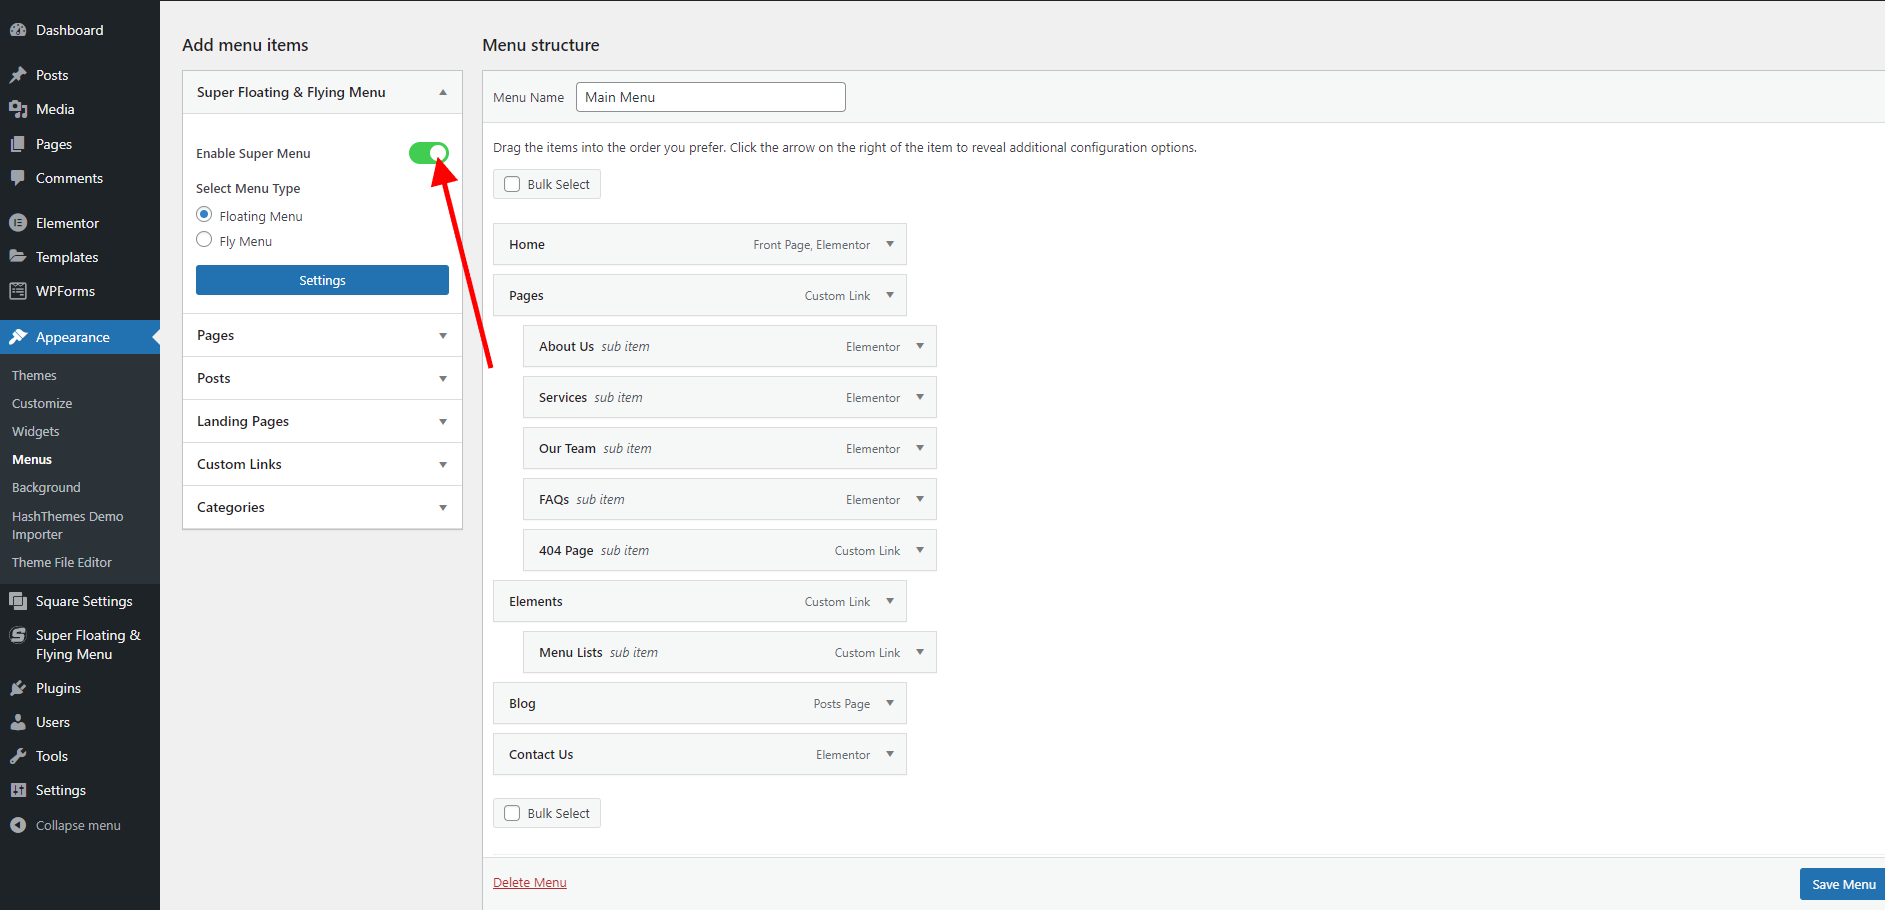Click the Super Floating & Flying Menu sidebar icon

[18, 635]
